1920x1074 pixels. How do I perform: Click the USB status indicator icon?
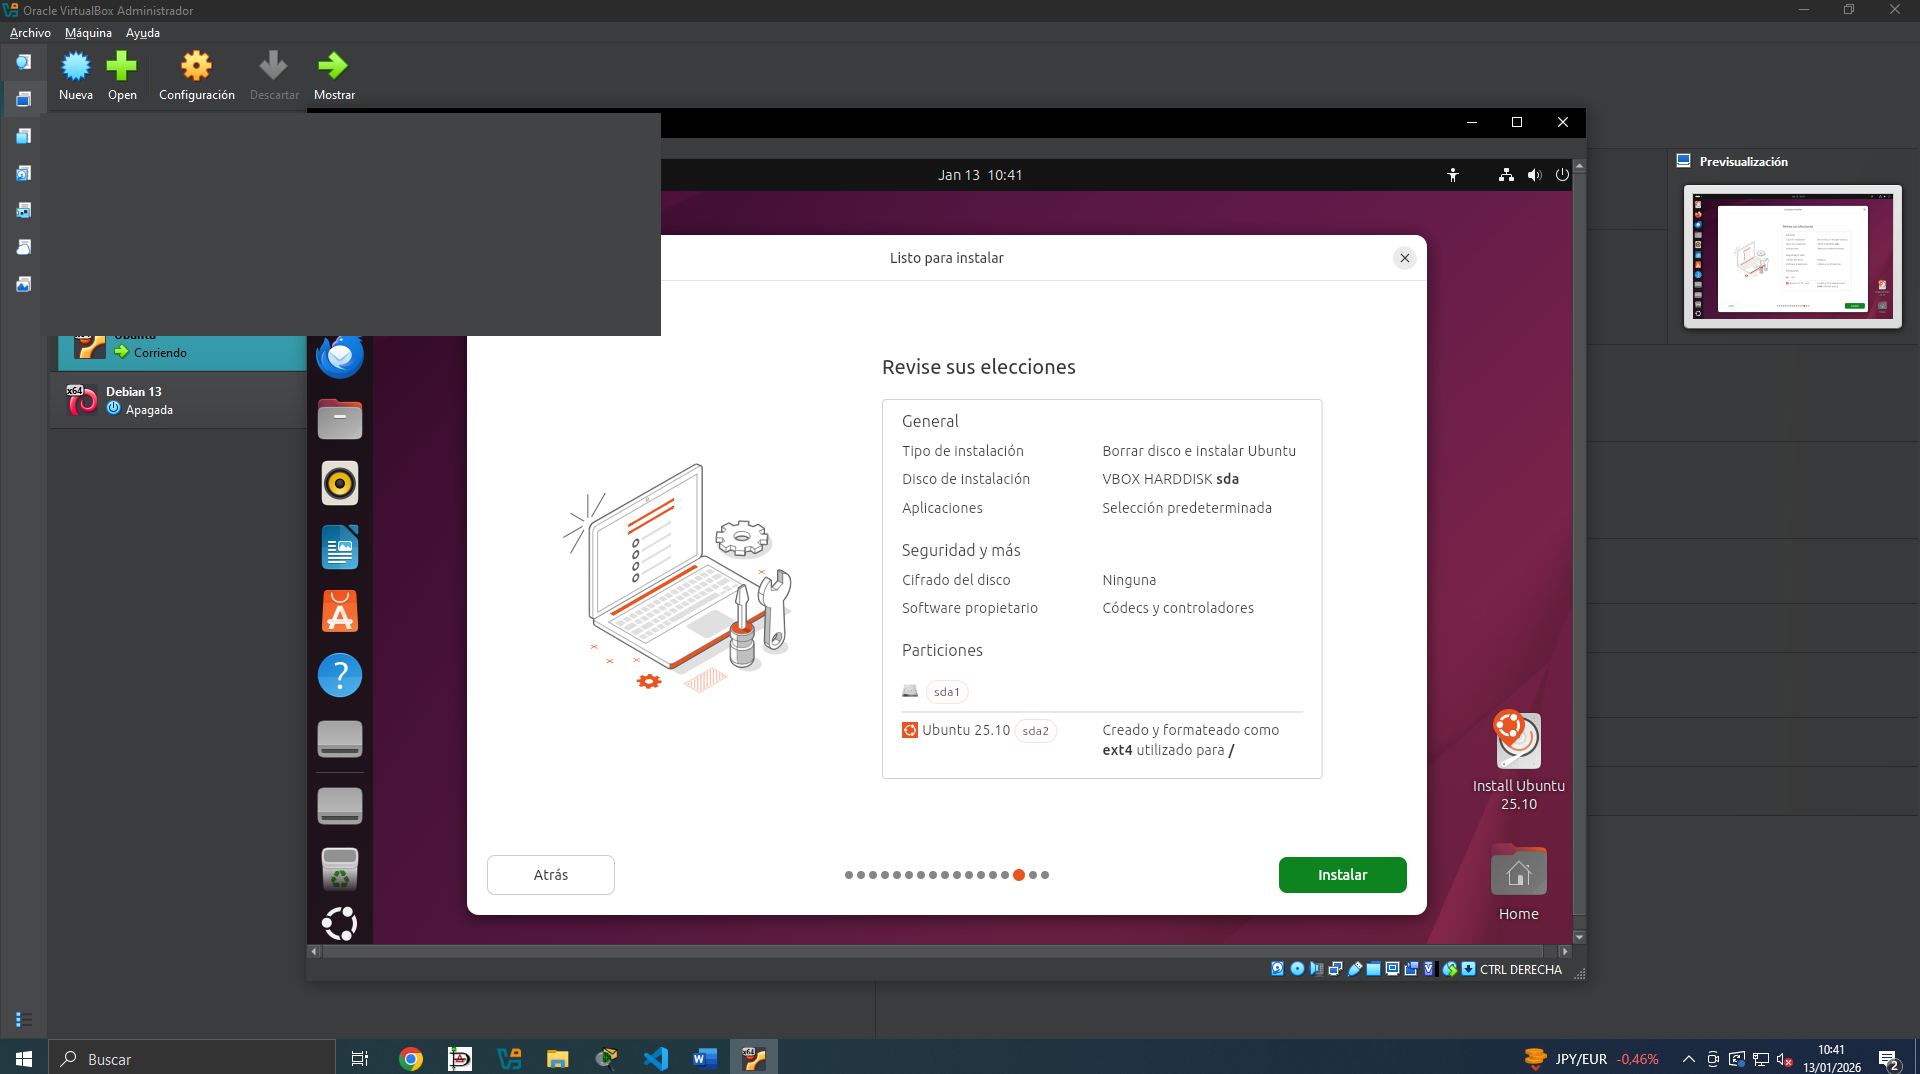(x=1355, y=969)
